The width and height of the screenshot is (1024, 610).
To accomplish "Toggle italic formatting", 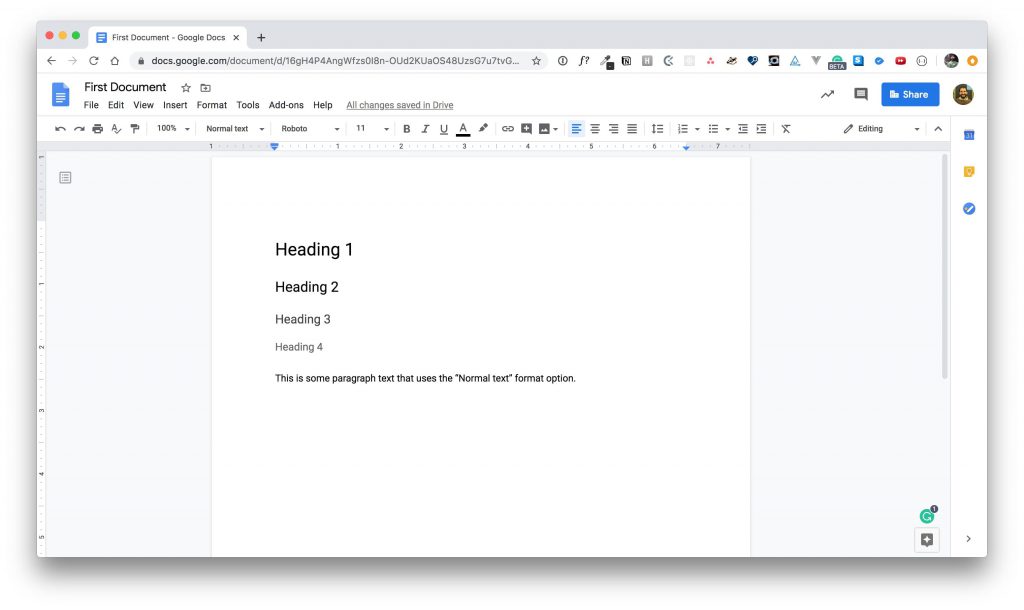I will [425, 128].
